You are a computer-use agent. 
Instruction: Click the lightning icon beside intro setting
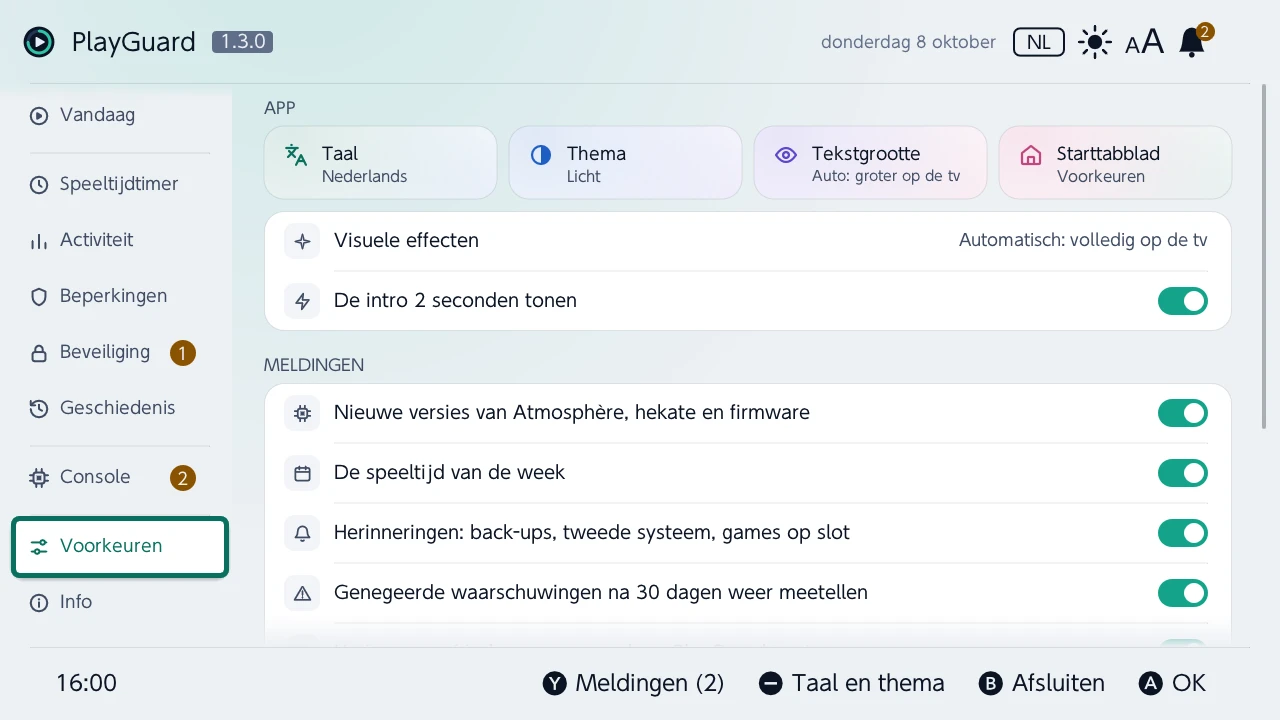(302, 301)
